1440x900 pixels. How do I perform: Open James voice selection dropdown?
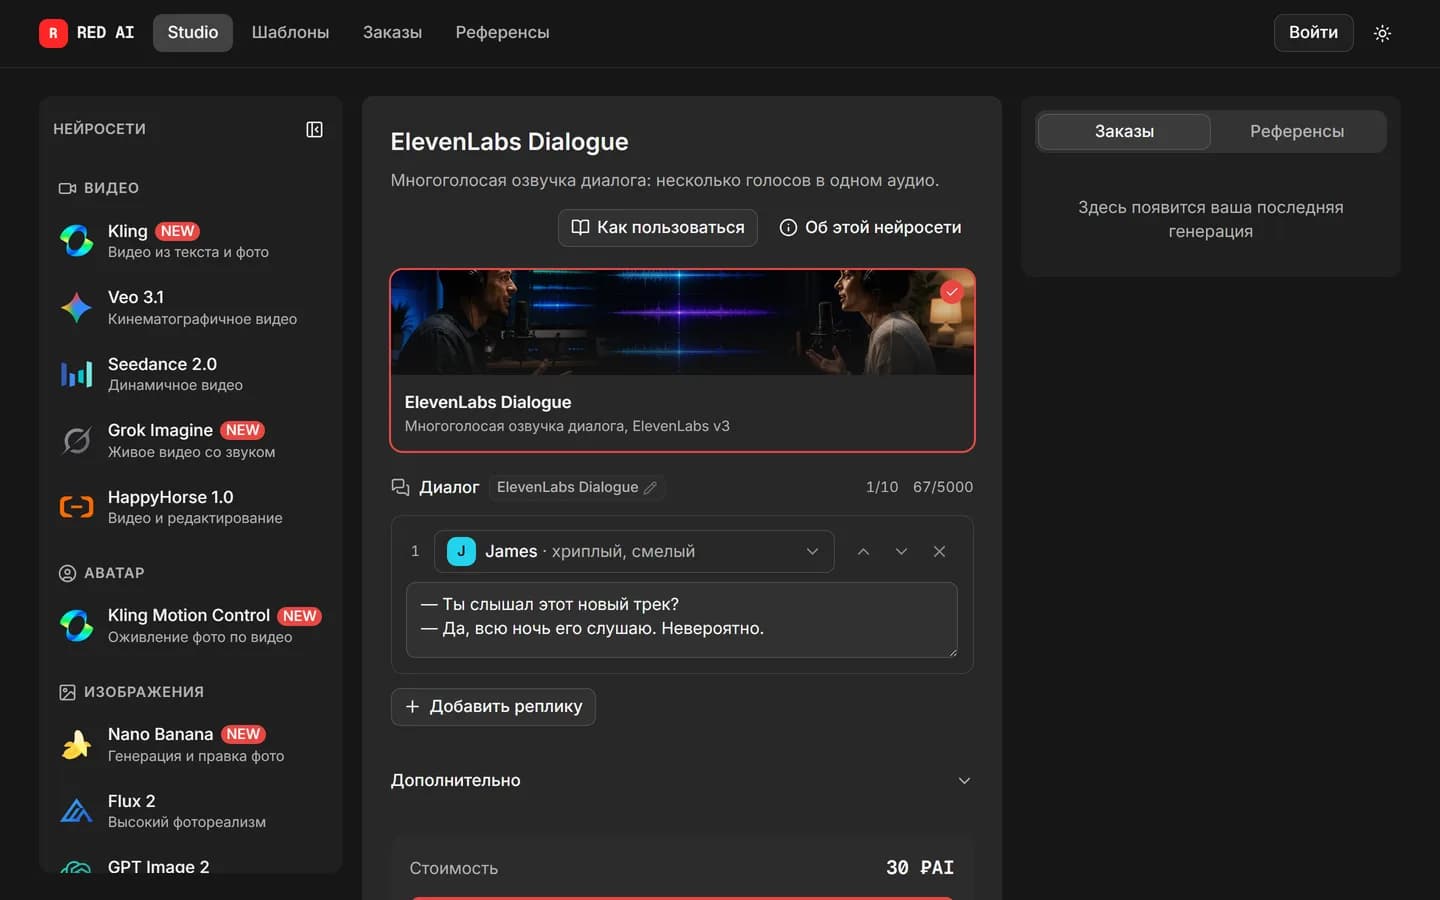click(x=634, y=551)
